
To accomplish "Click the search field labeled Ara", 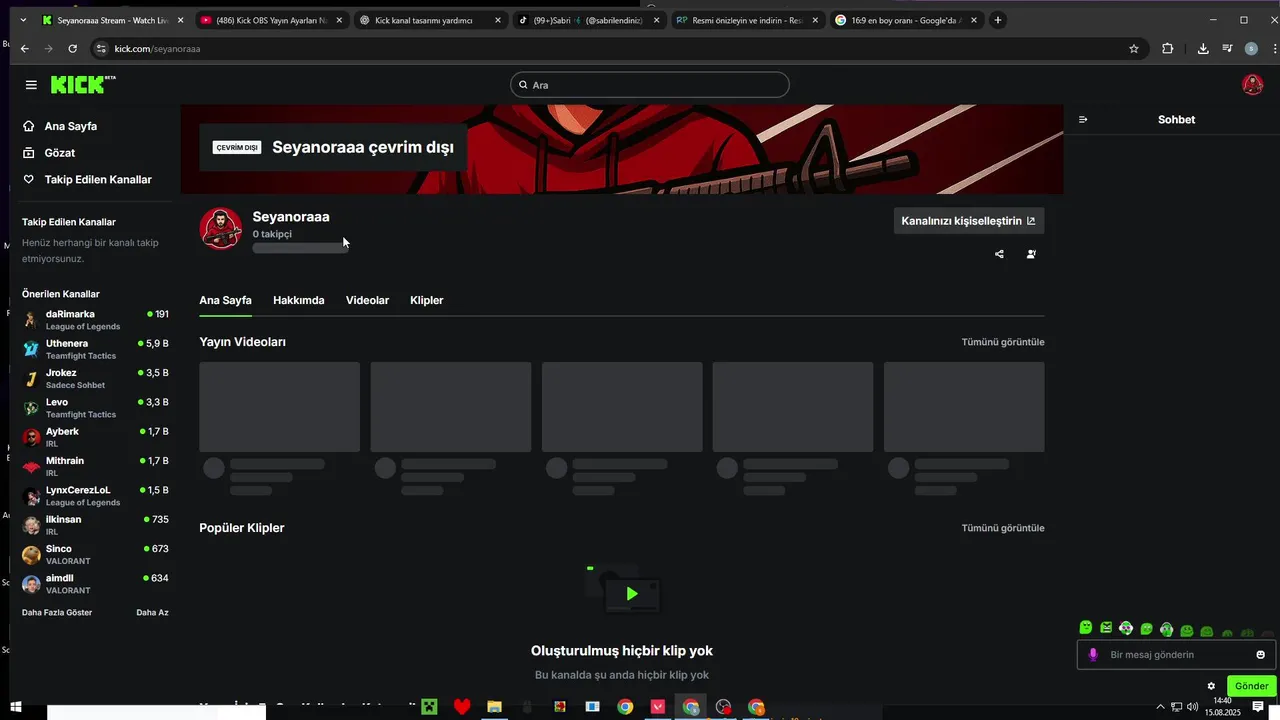I will coord(650,85).
